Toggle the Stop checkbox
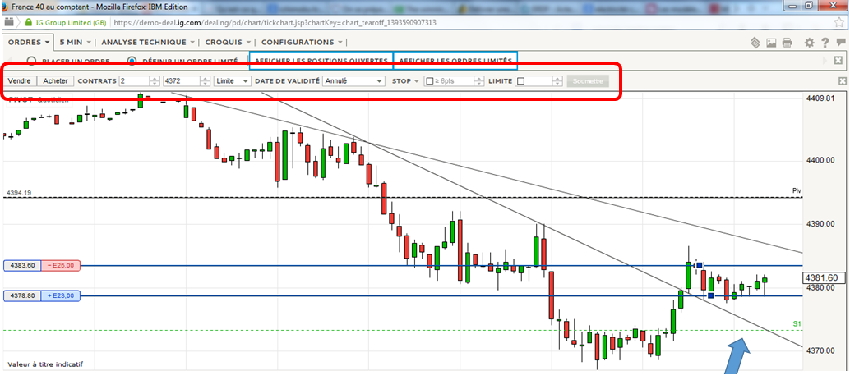 pyautogui.click(x=429, y=81)
